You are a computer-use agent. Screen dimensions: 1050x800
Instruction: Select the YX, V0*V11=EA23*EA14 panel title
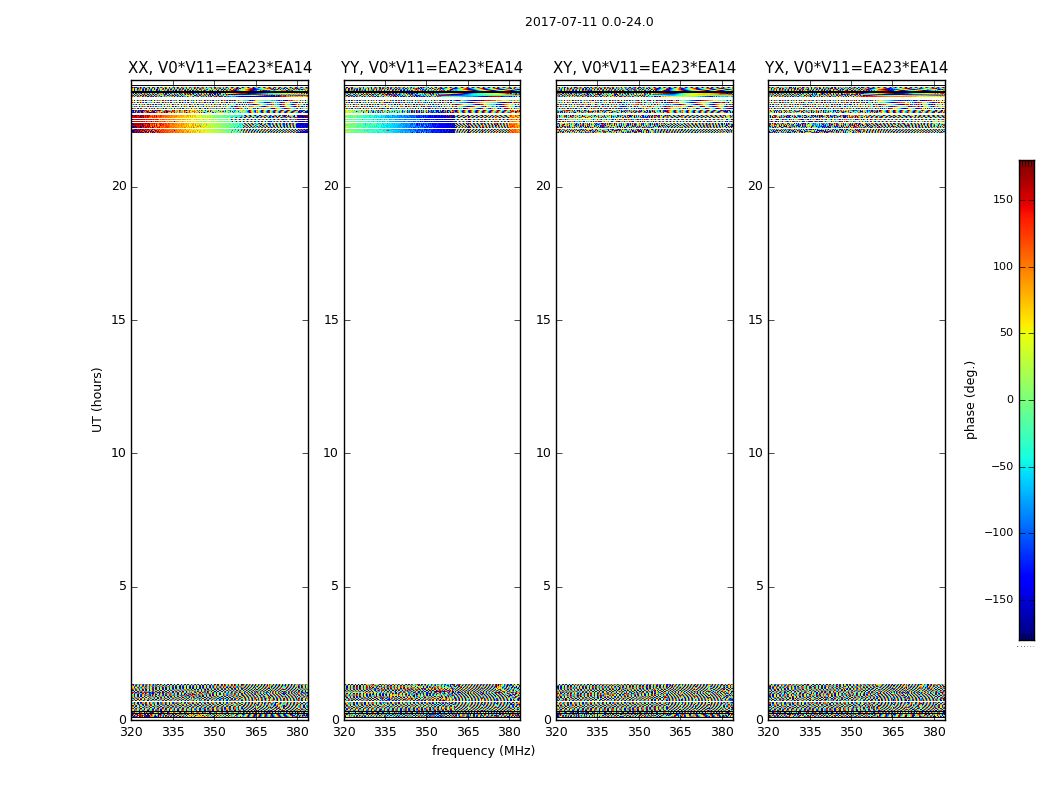[856, 68]
